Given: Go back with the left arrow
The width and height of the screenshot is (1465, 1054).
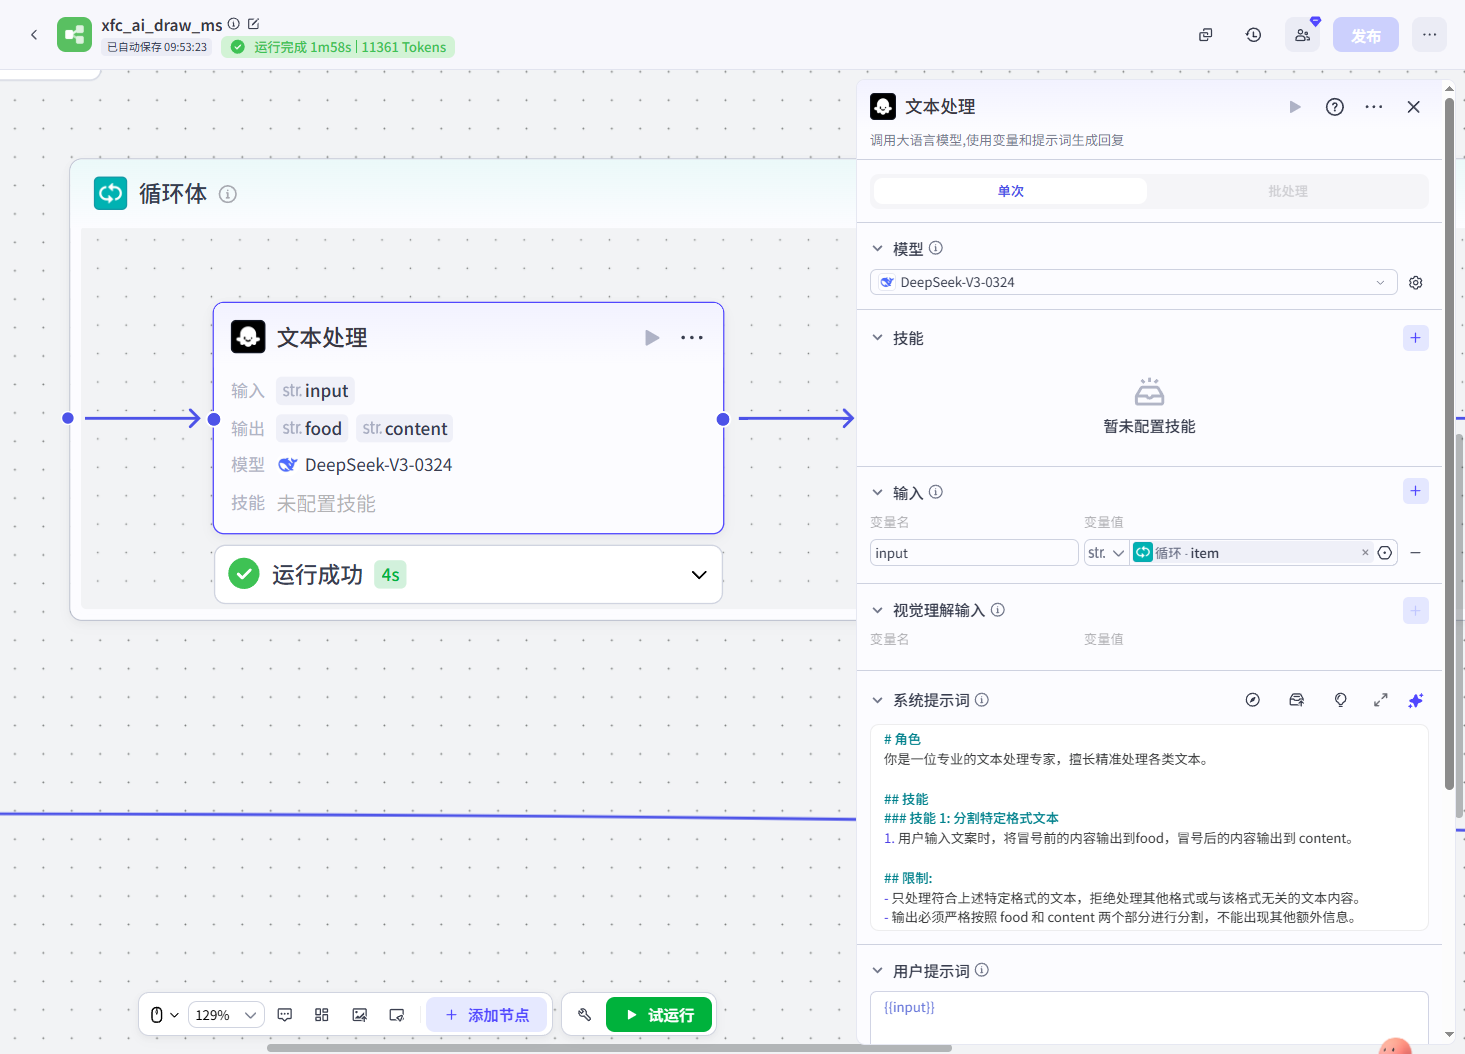Looking at the screenshot, I should tap(34, 35).
